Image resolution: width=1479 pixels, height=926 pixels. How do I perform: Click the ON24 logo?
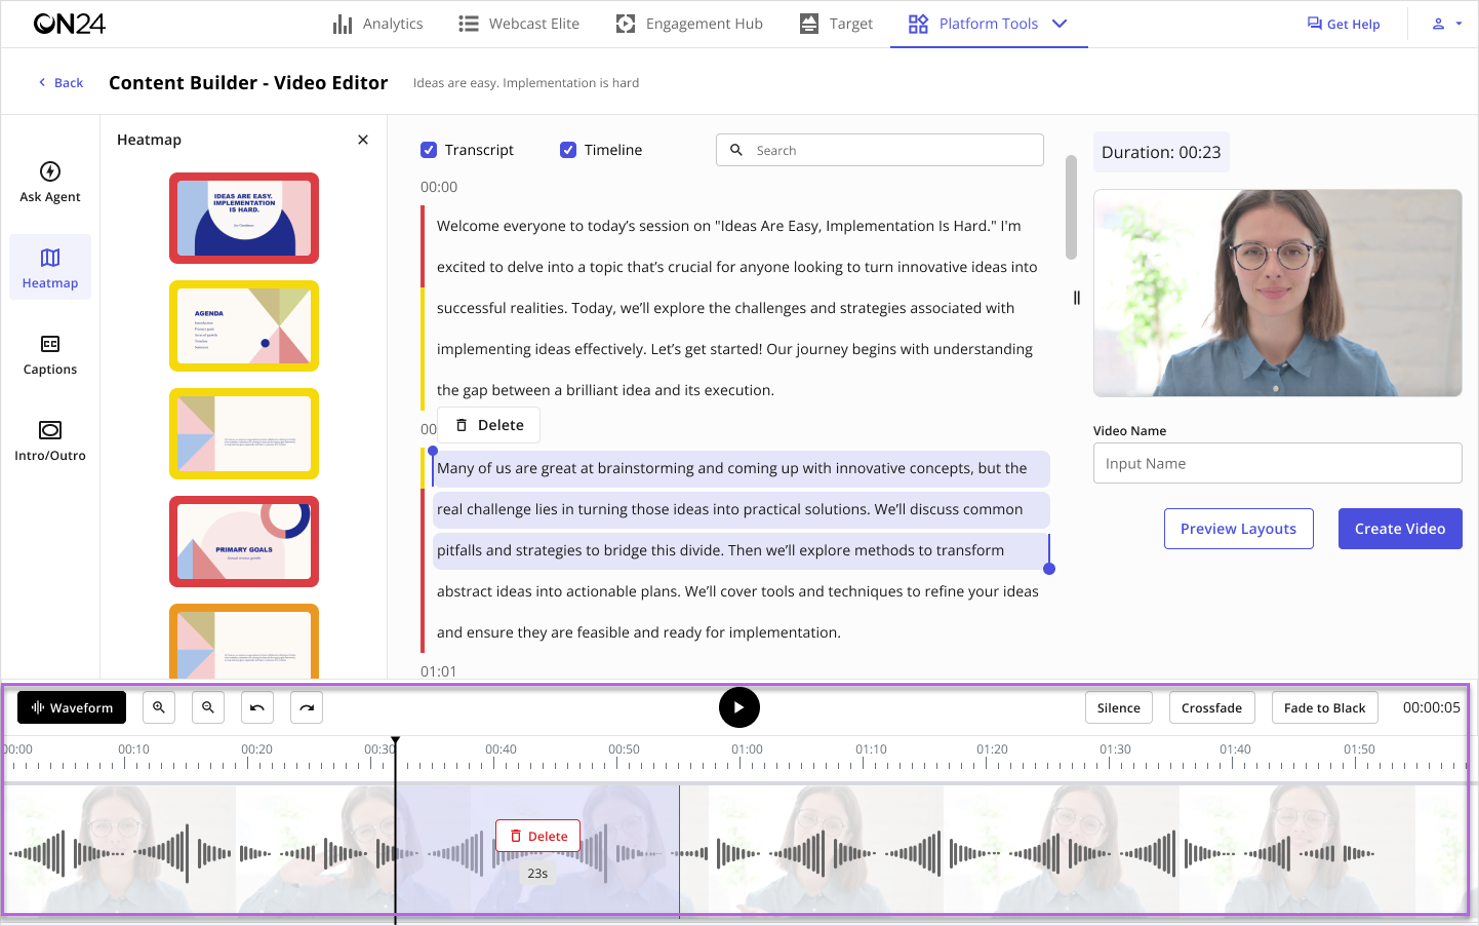point(69,24)
